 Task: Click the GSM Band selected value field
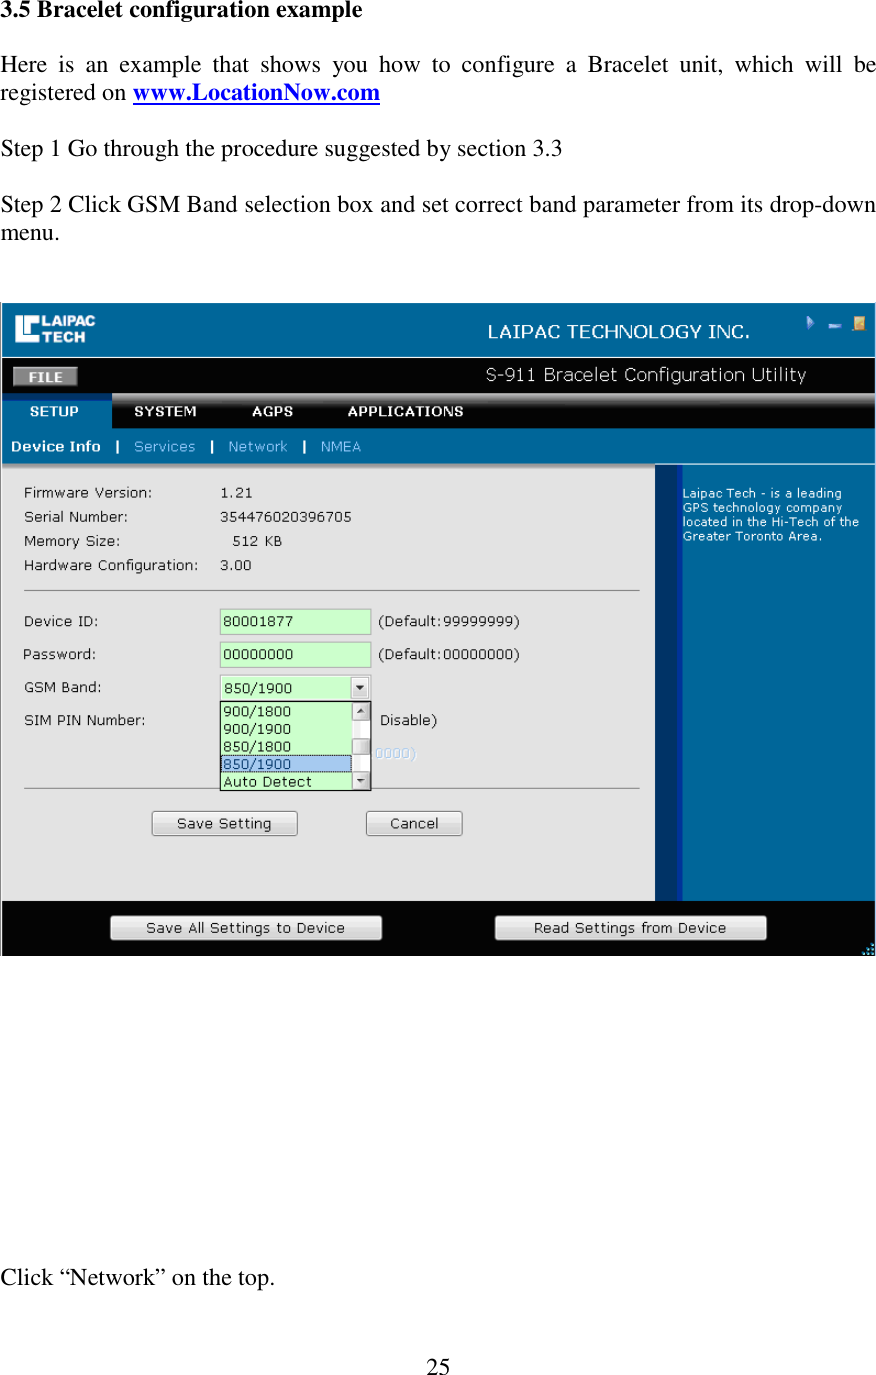(x=285, y=688)
